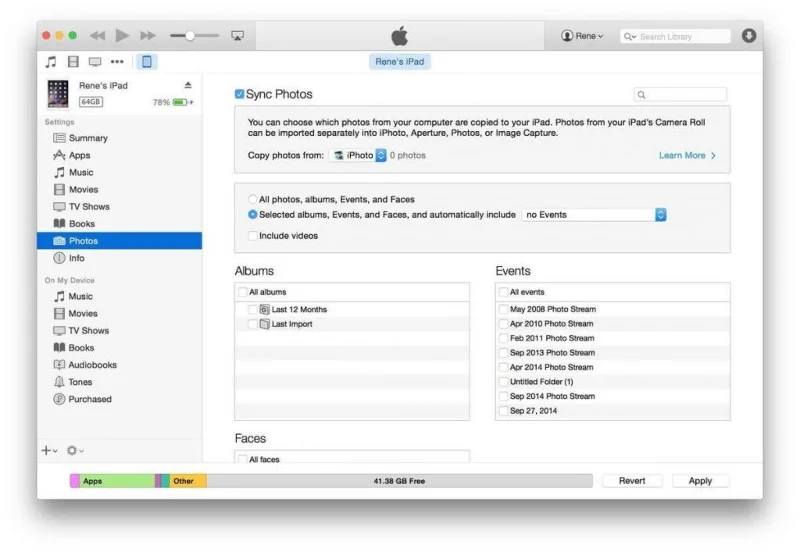Open the downloads arrow icon
This screenshot has height=552, width=800.
[x=749, y=36]
